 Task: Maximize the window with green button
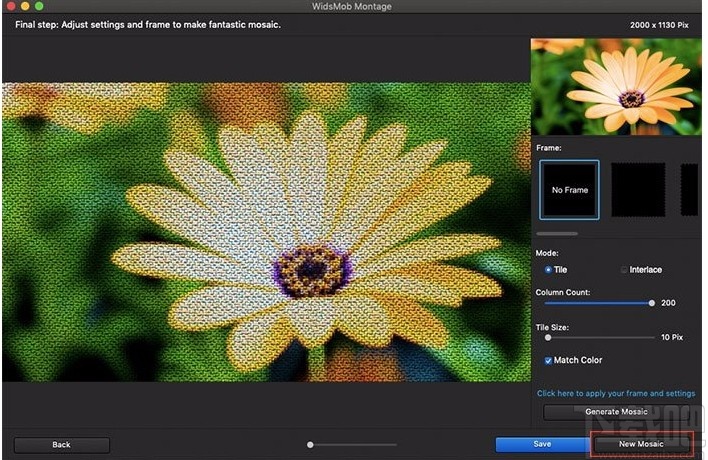click(x=39, y=7)
